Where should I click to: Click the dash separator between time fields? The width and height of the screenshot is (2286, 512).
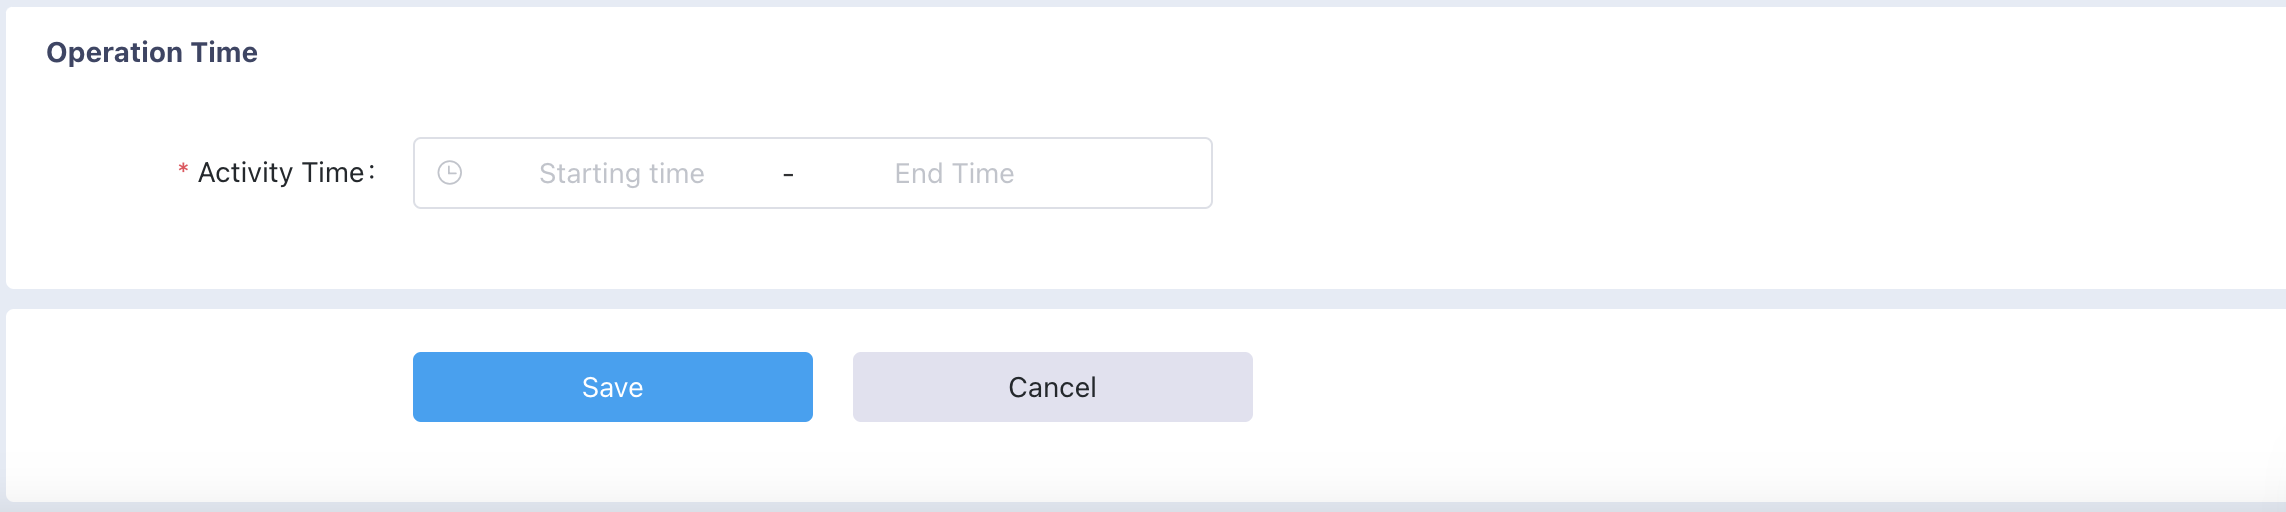click(x=788, y=175)
